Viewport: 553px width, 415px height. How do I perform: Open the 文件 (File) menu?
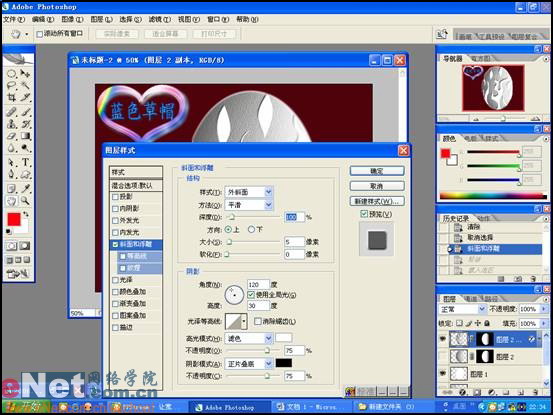[x=14, y=19]
